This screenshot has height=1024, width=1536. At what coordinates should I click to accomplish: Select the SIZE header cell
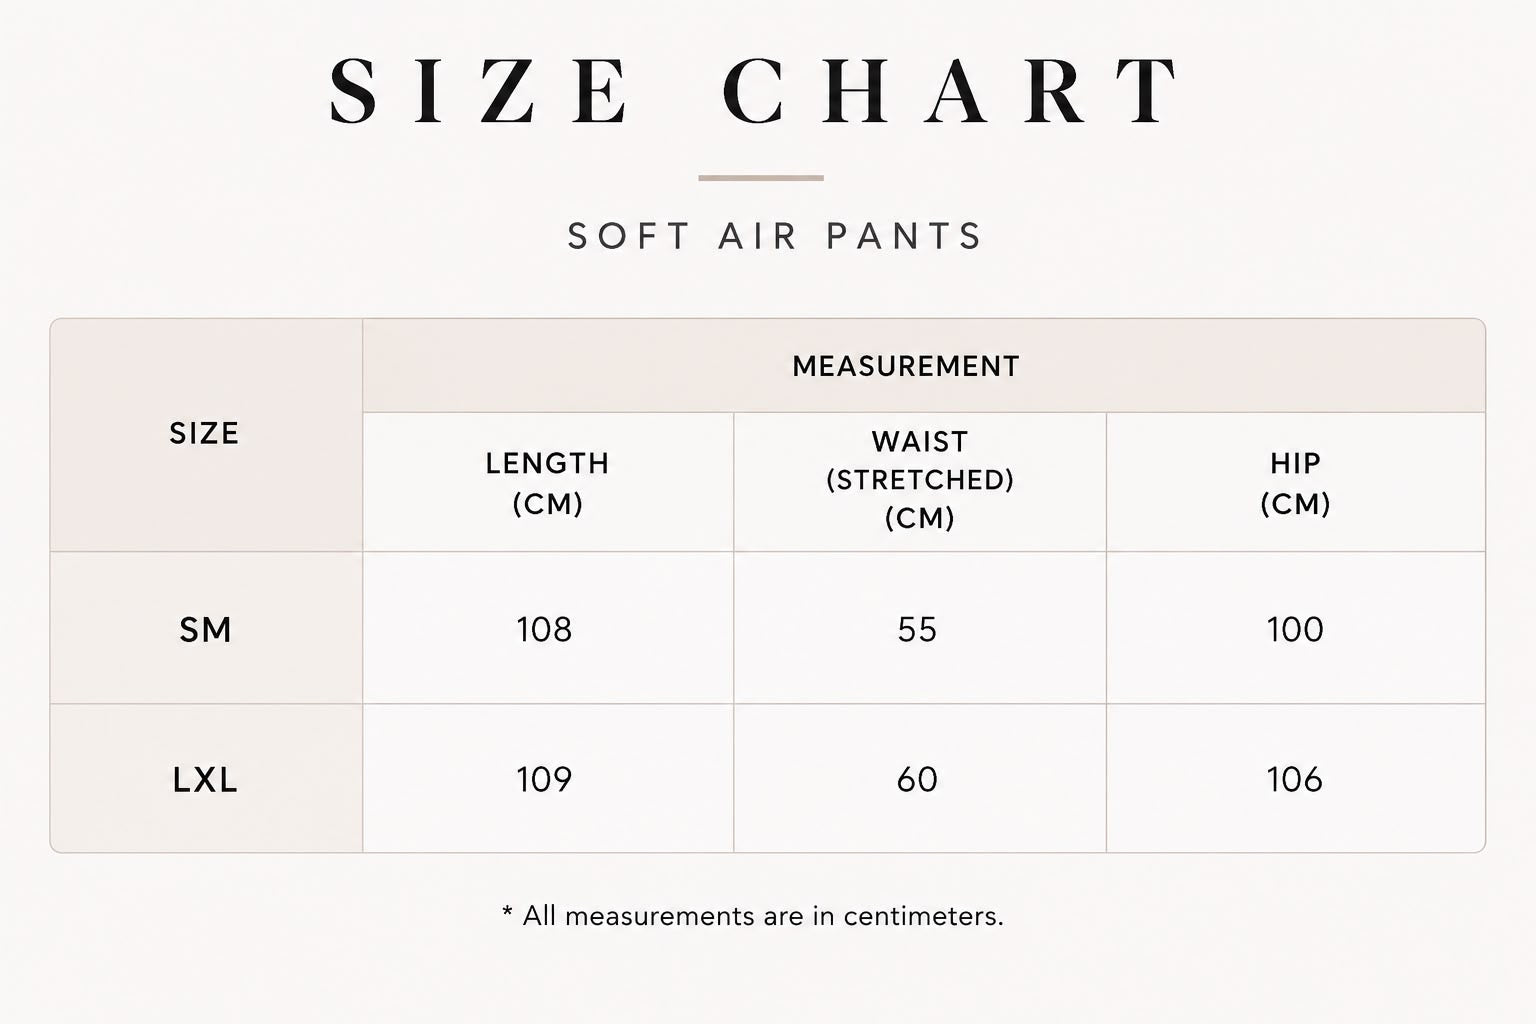pyautogui.click(x=206, y=435)
